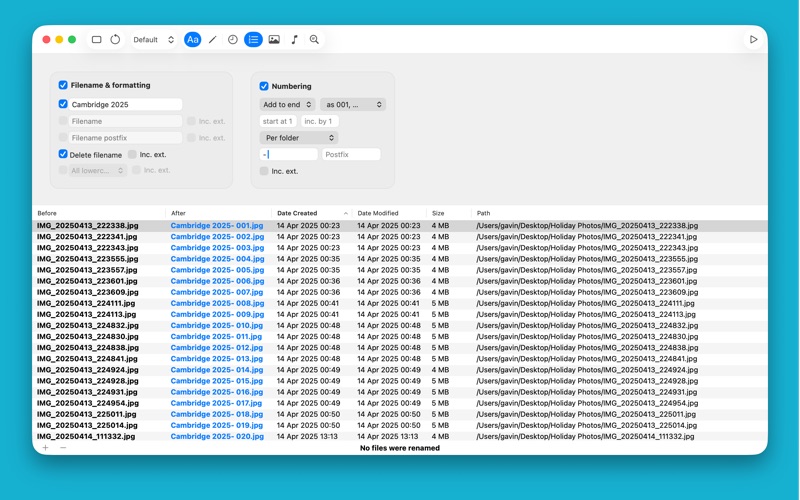Click the Filename postfix input field
Image resolution: width=800 pixels, height=500 pixels.
tap(126, 138)
